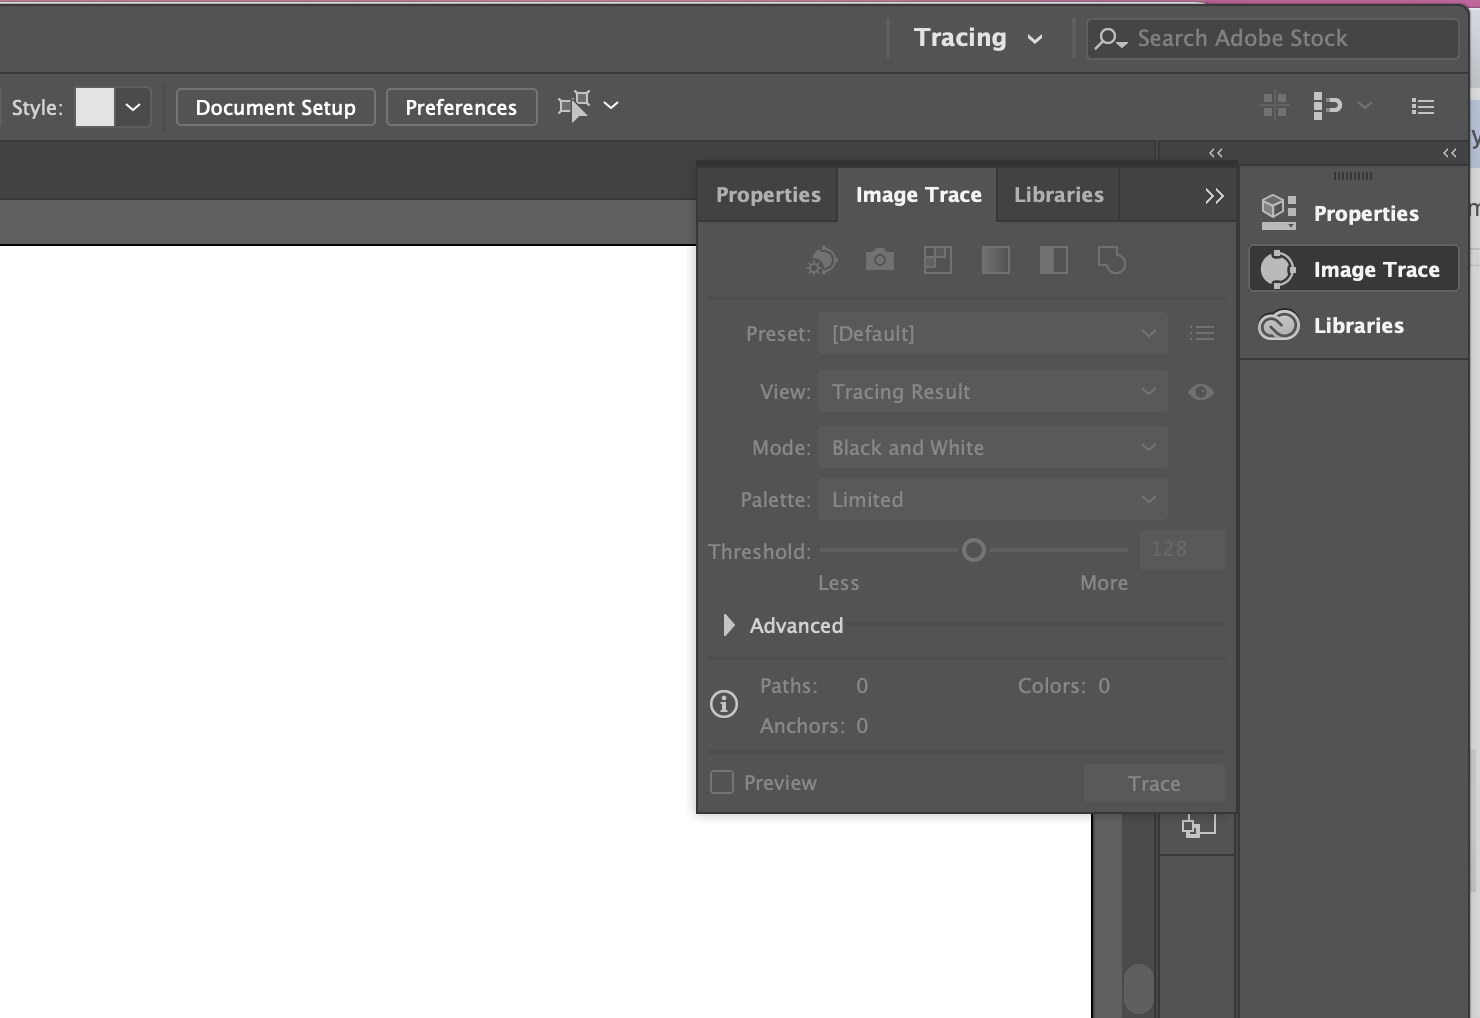
Task: Toggle the View eye icon
Action: tap(1201, 392)
